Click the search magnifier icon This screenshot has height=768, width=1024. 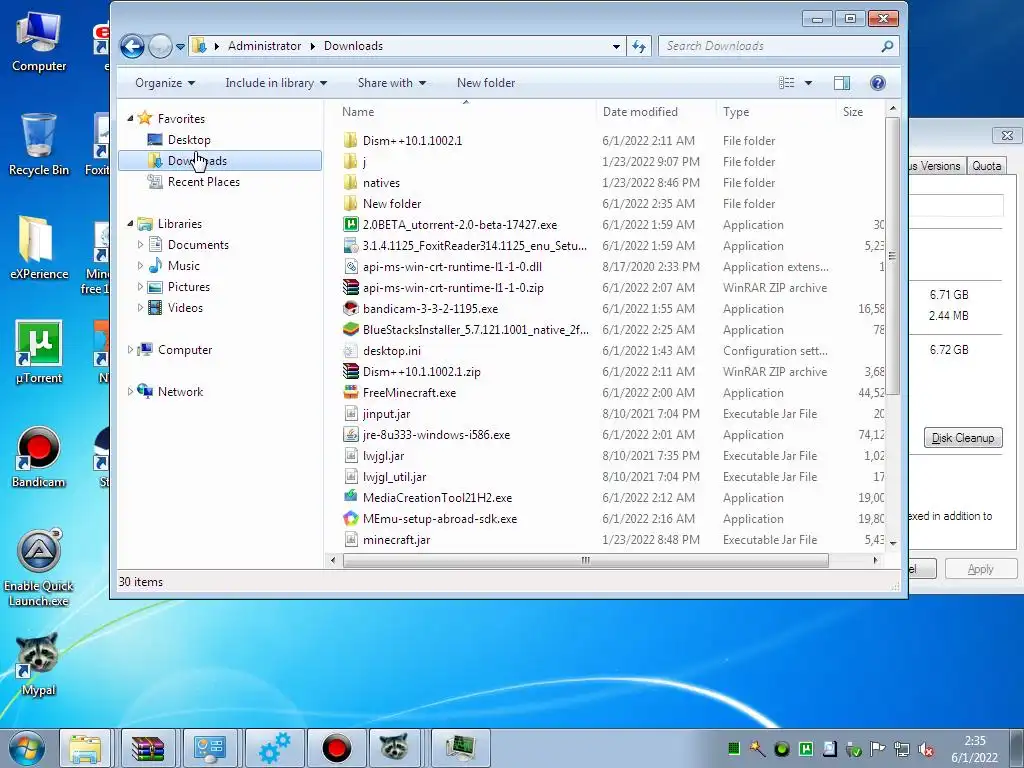(x=887, y=46)
